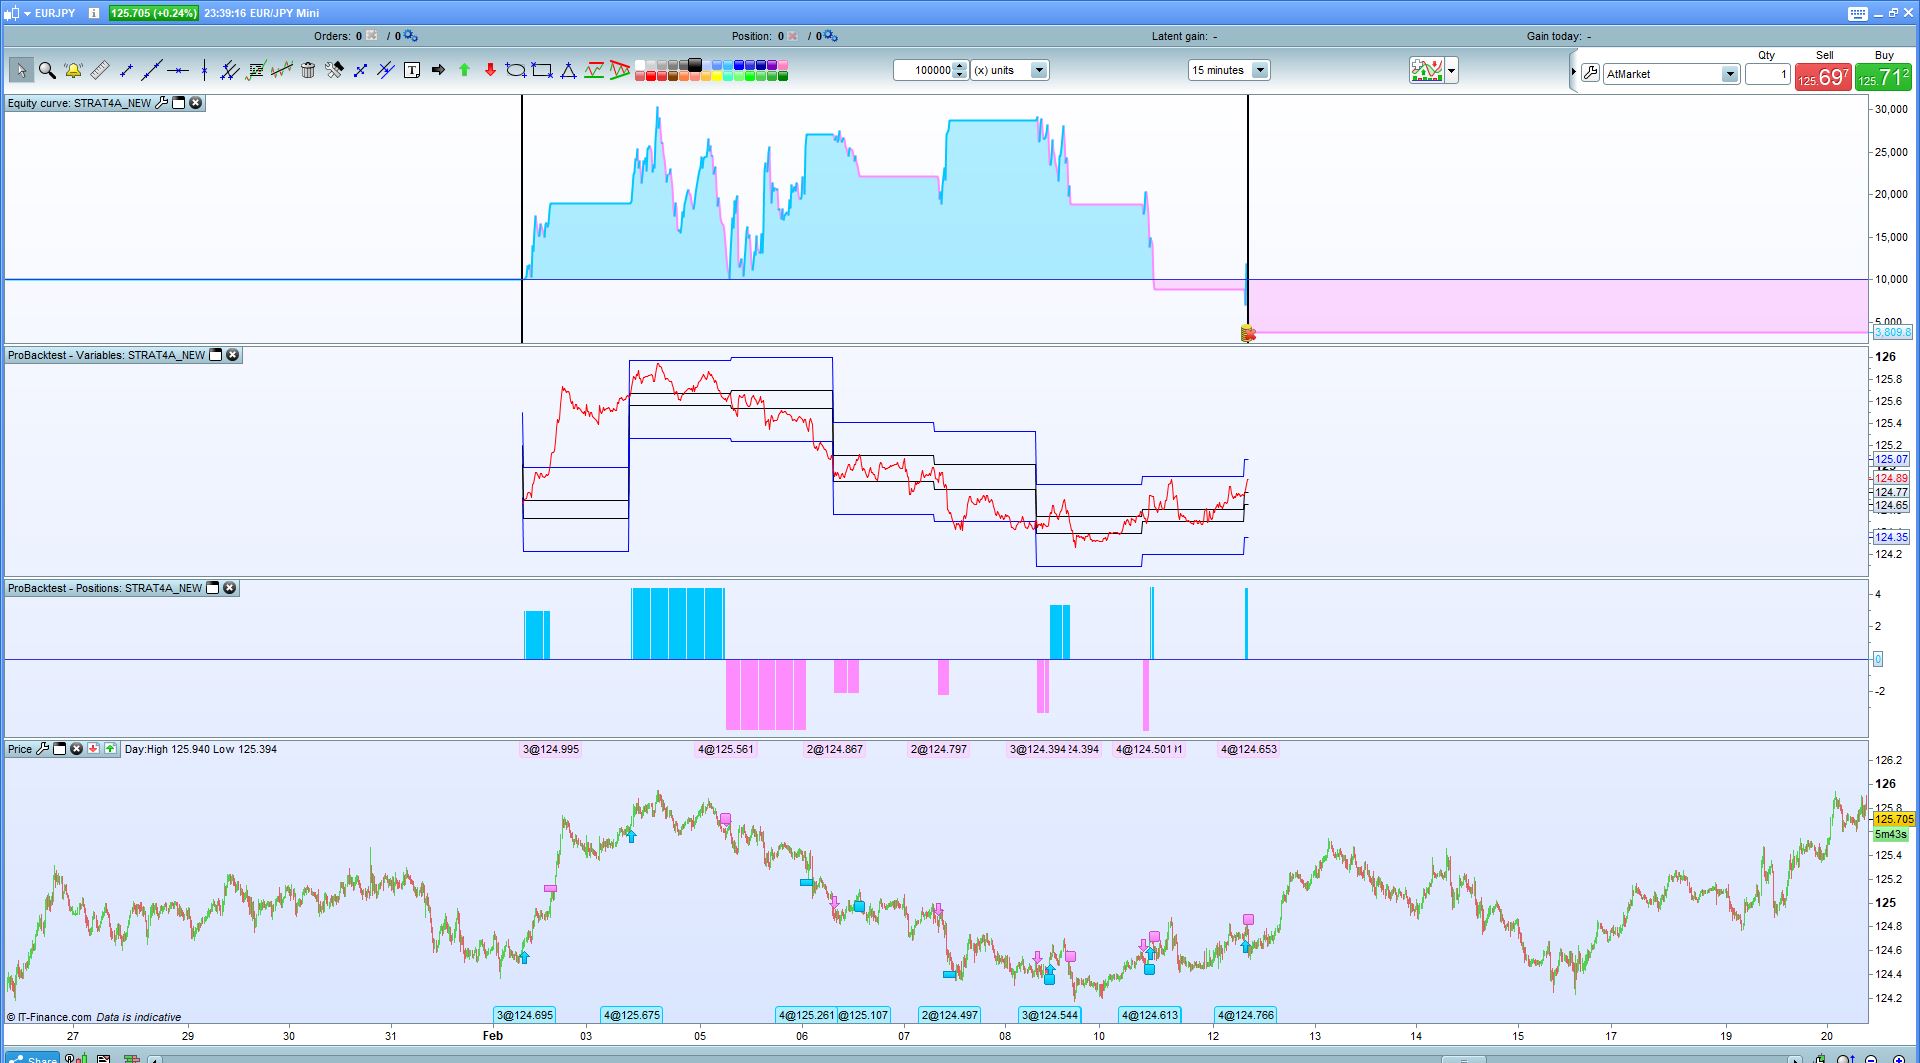
Task: Maximize the ProBacktest Positions panel
Action: 212,588
